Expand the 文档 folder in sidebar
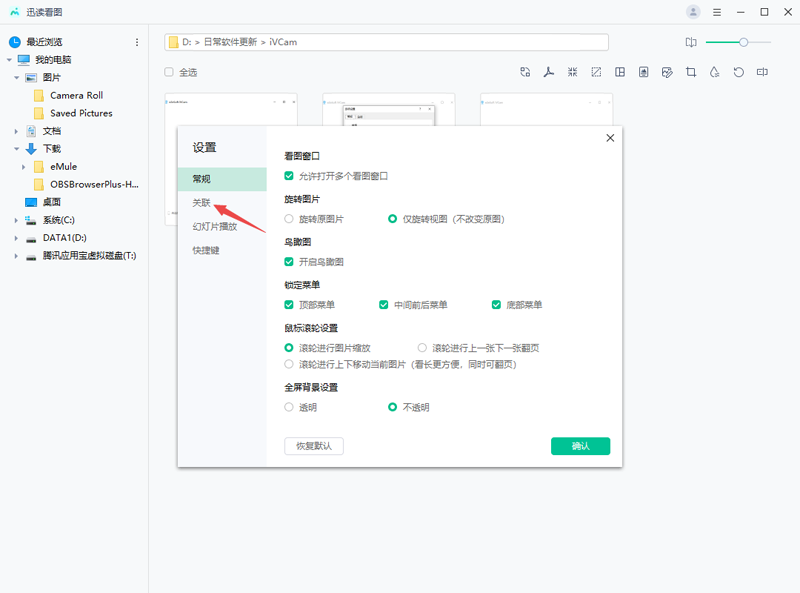This screenshot has height=593, width=800. pos(14,131)
